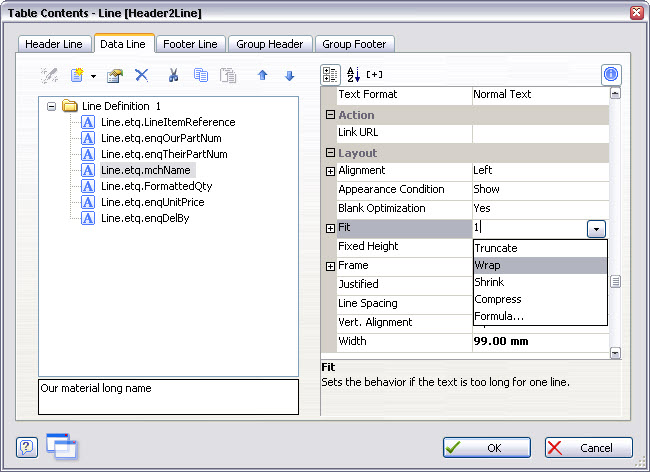Click the property list scroll down arrow
Screen dimensions: 650x472
click(615, 353)
